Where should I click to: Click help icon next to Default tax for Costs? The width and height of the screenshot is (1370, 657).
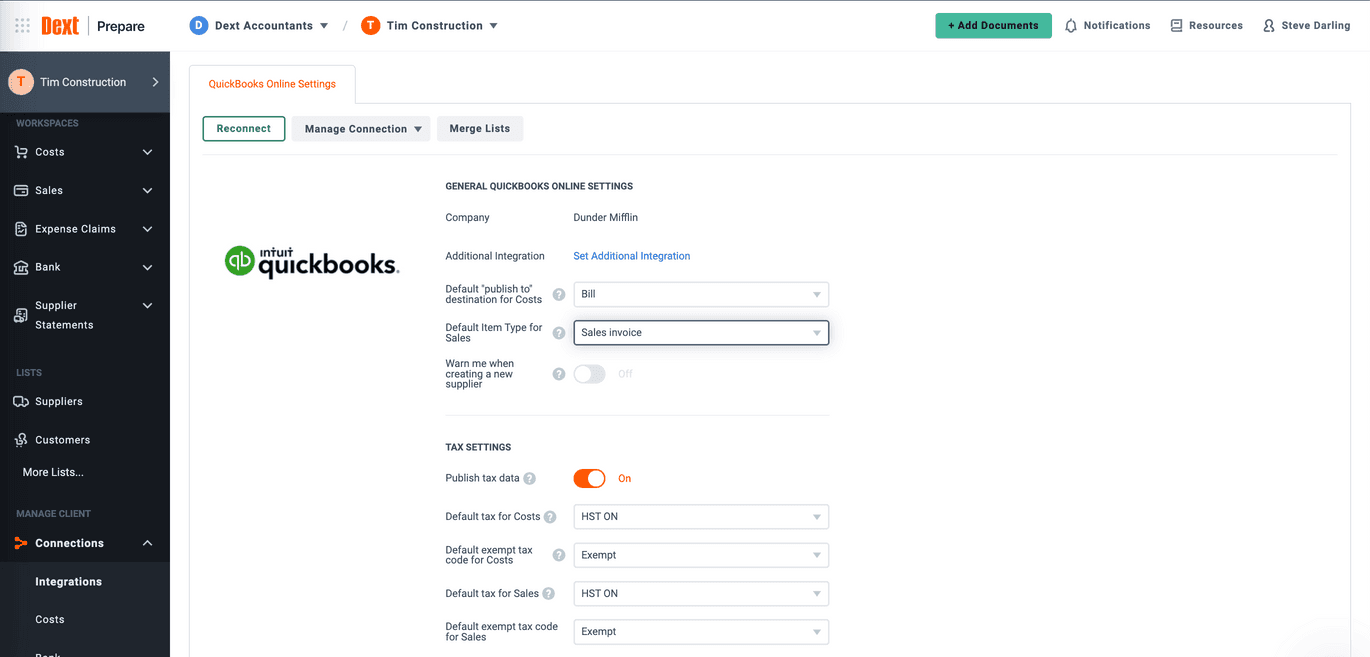550,517
